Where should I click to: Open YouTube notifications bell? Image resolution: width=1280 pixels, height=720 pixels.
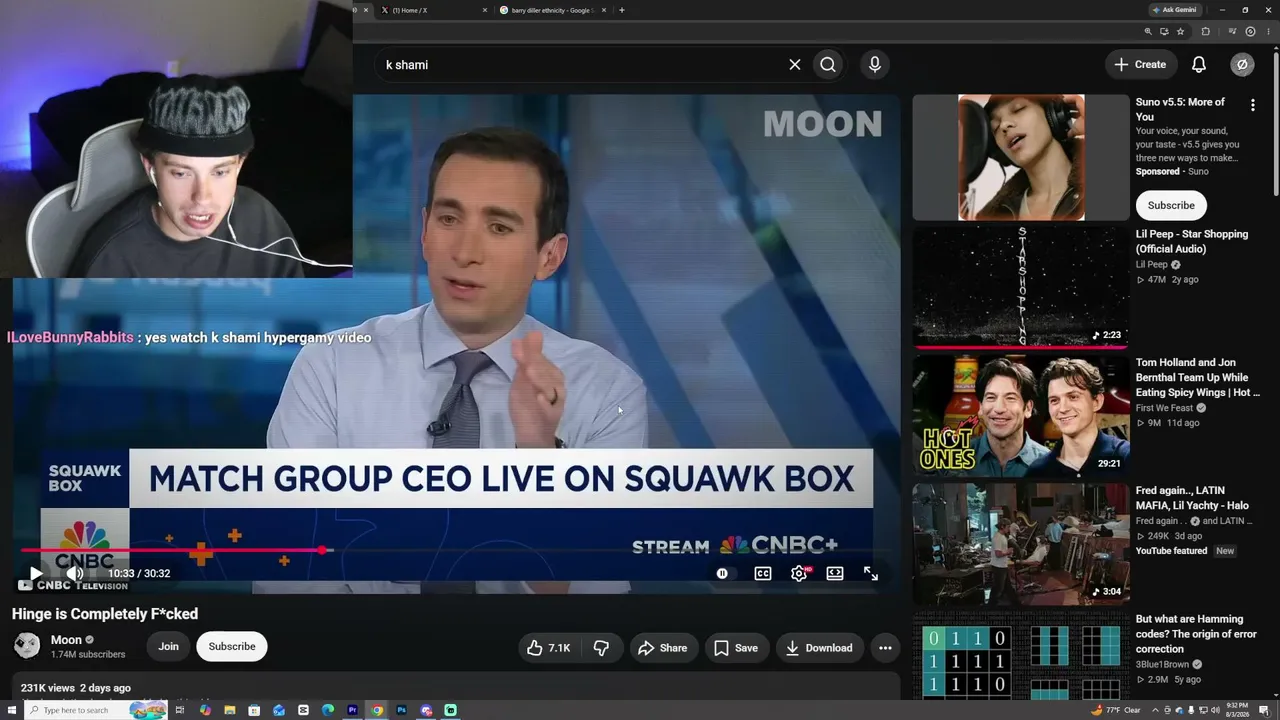[x=1199, y=64]
